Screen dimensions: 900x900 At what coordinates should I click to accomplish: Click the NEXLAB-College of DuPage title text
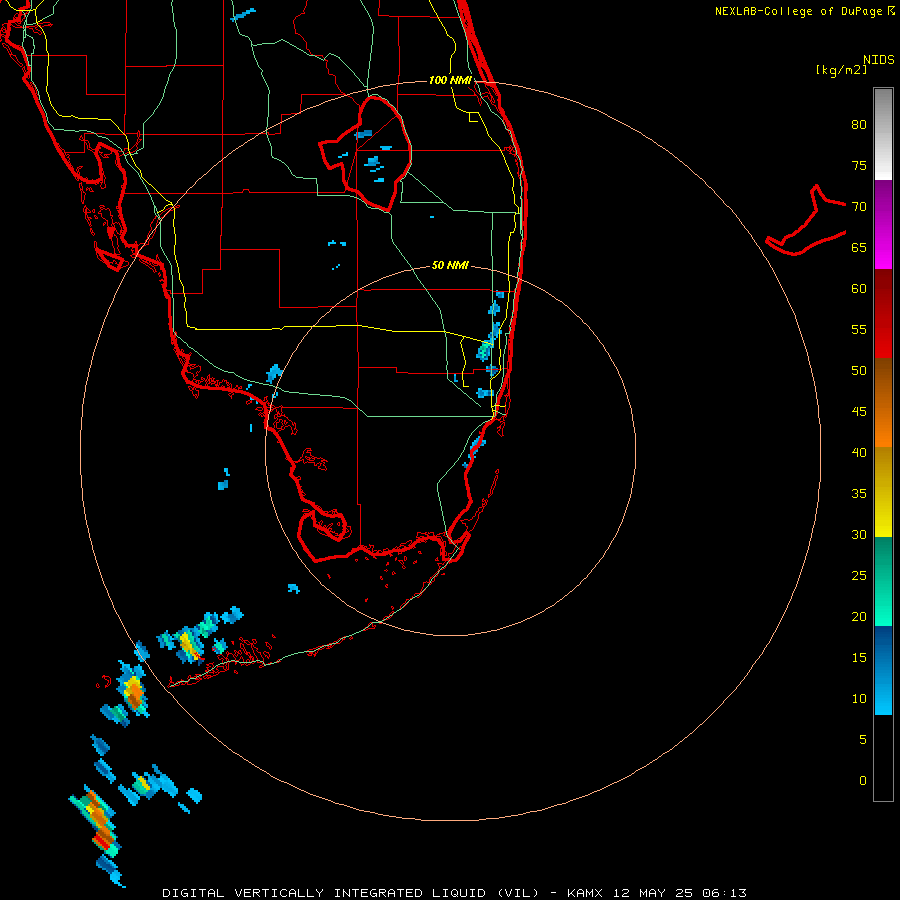(x=800, y=11)
